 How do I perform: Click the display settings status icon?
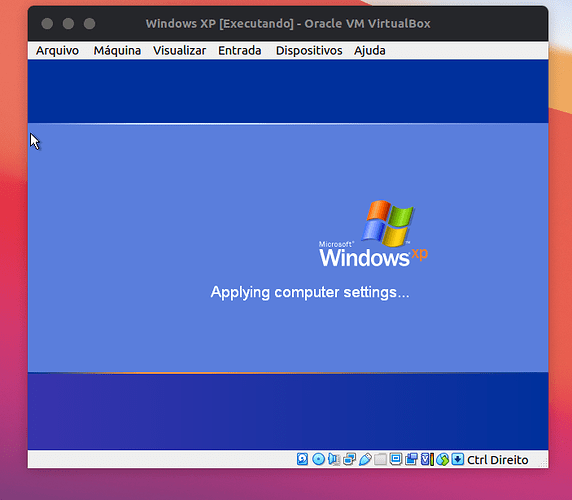[396, 459]
